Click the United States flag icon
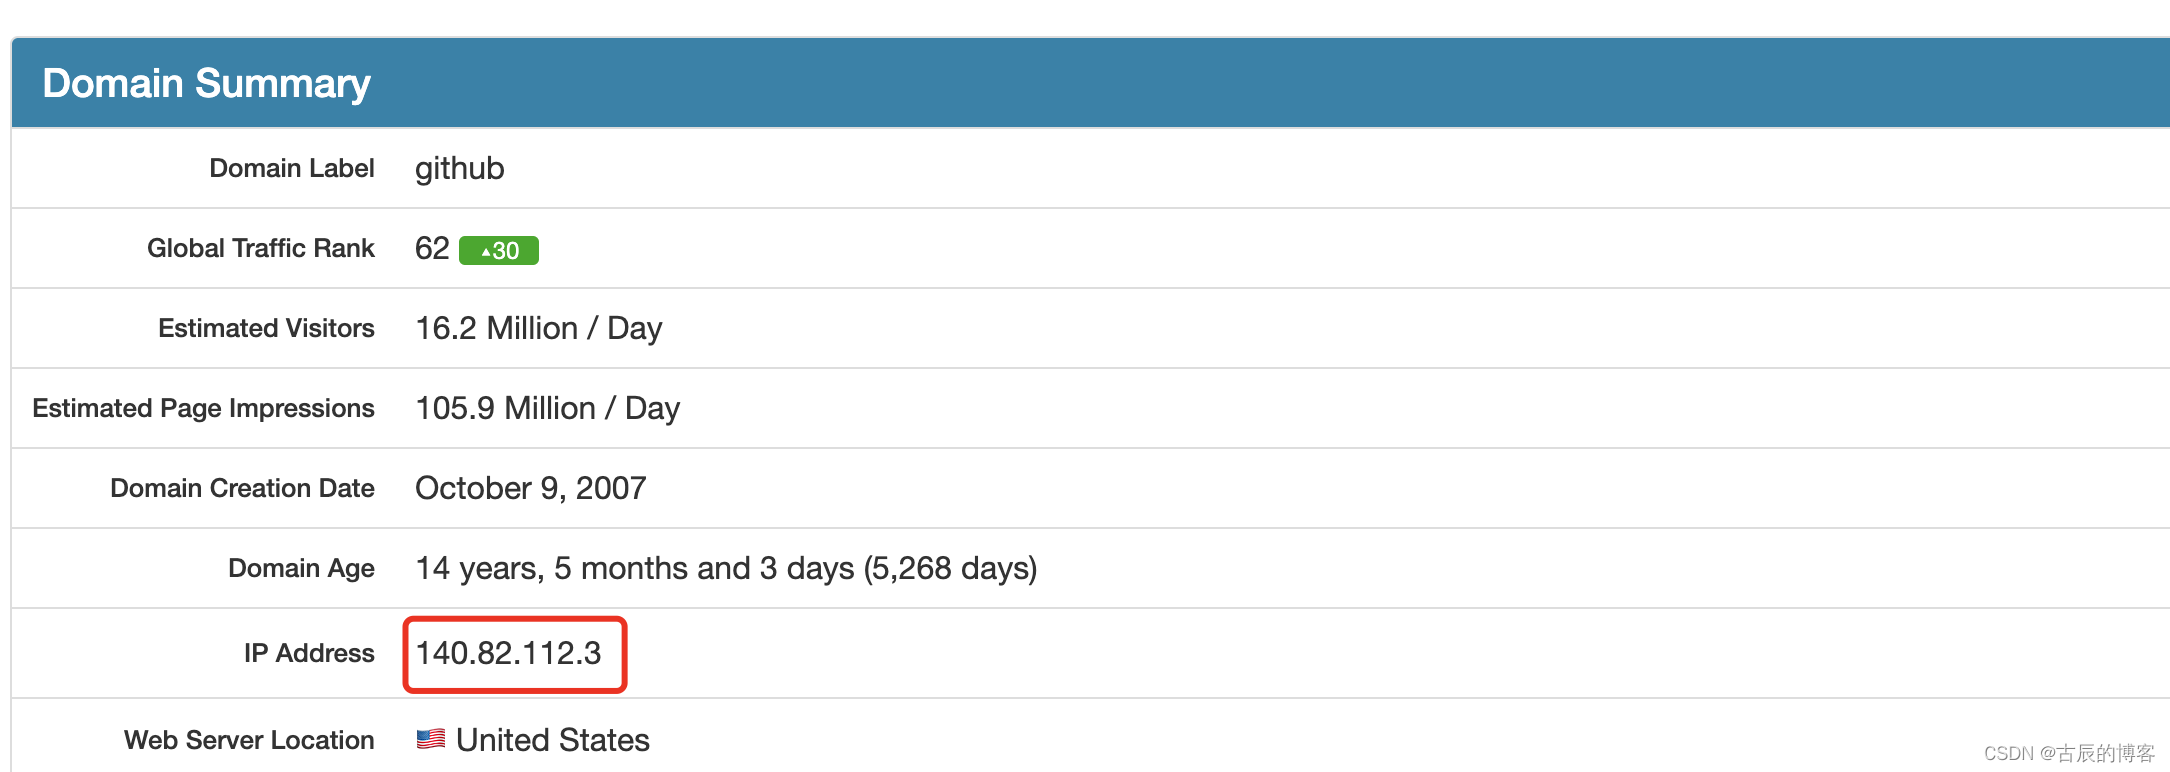The height and width of the screenshot is (772, 2170). tap(431, 739)
